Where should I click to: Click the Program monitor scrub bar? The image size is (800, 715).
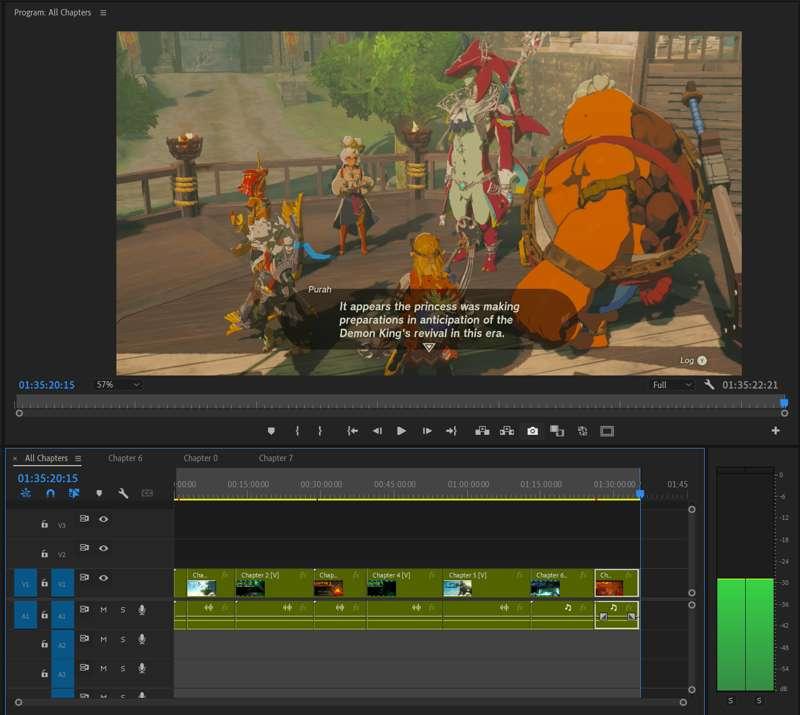[401, 403]
